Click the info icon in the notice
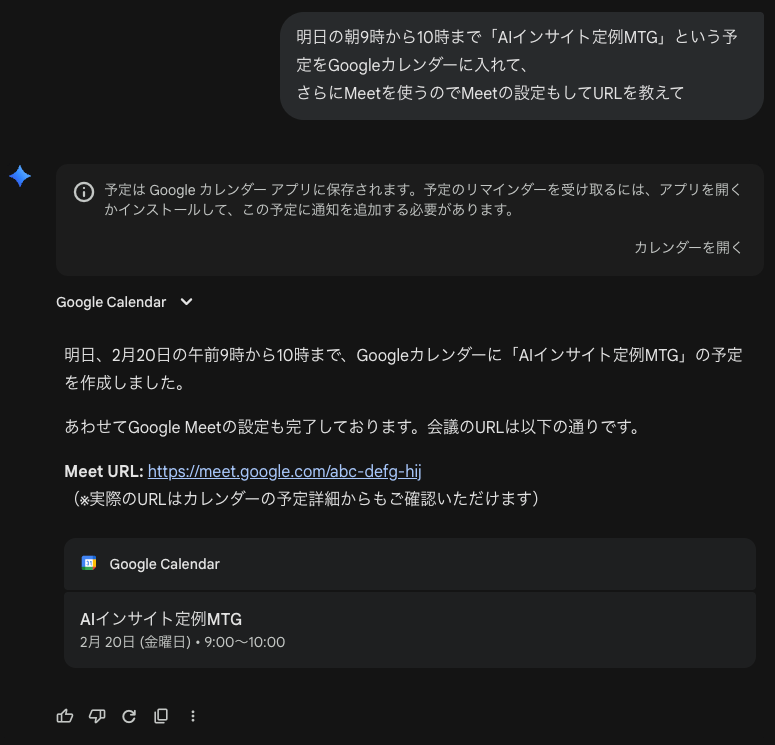 (x=85, y=192)
